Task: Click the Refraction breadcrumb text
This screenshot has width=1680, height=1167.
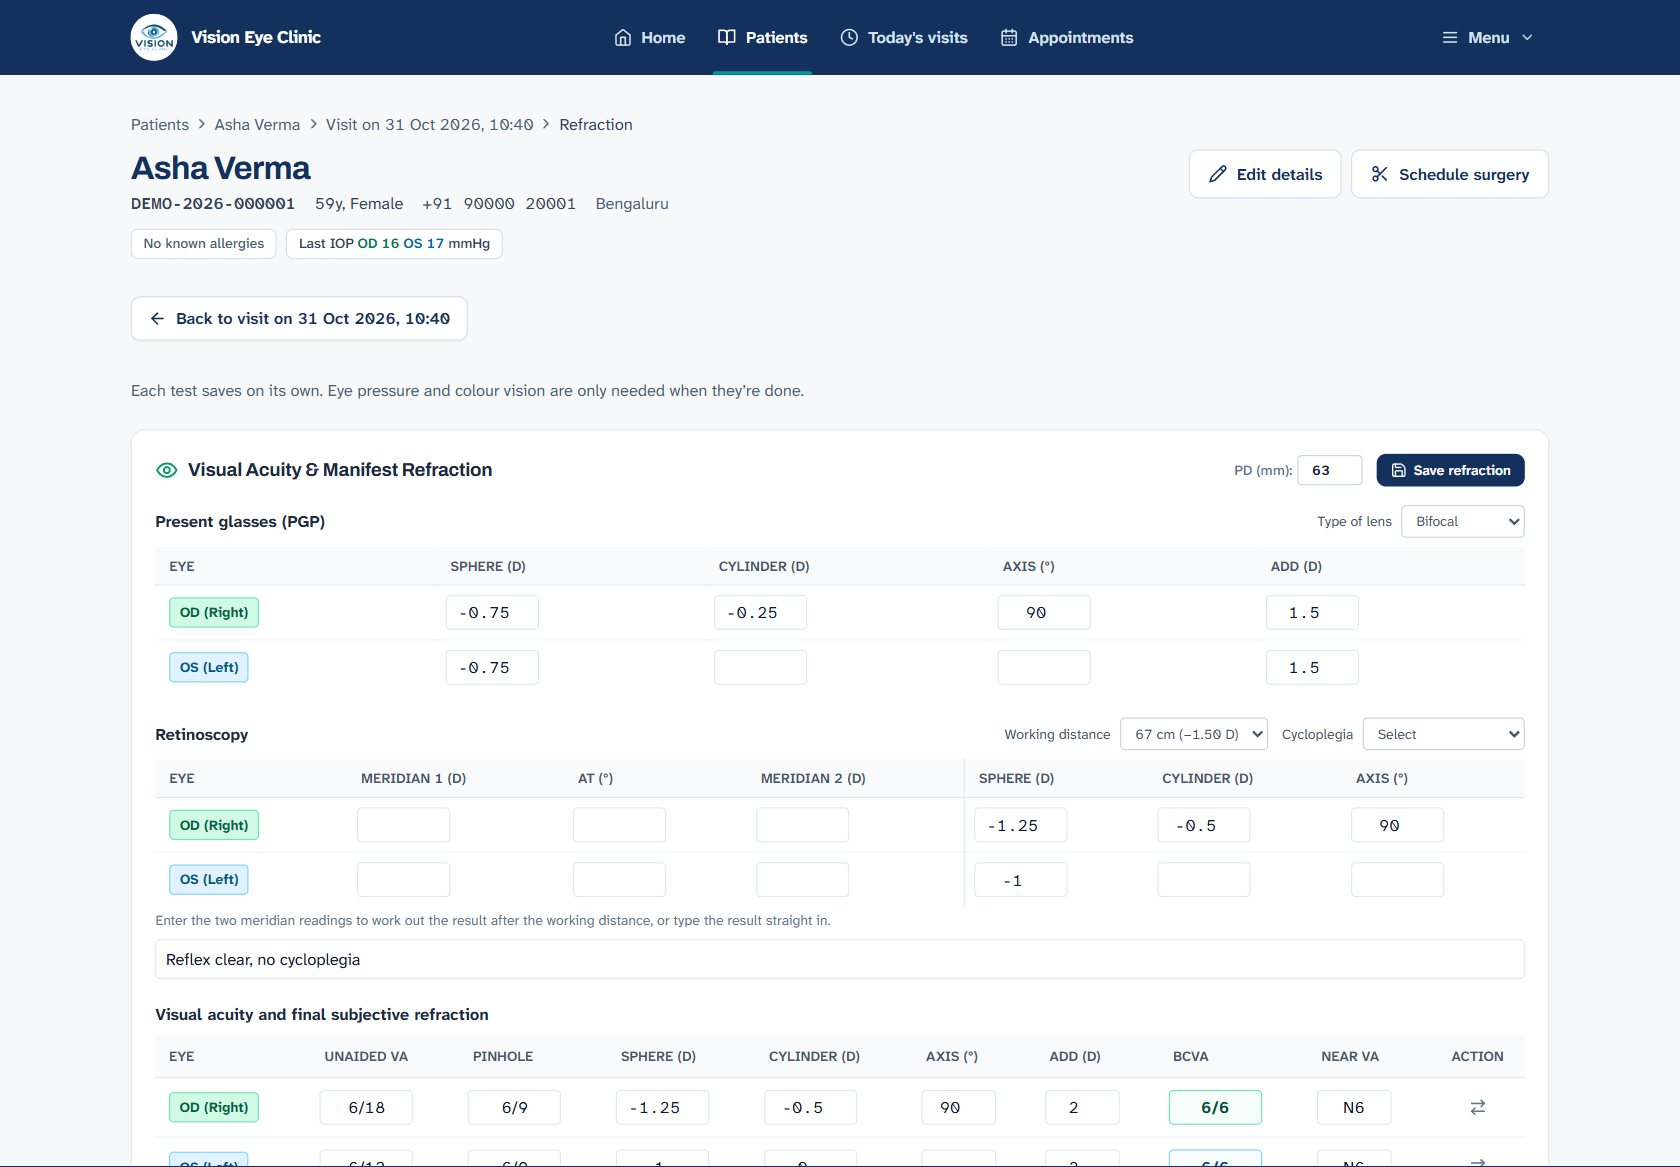Action: [596, 124]
